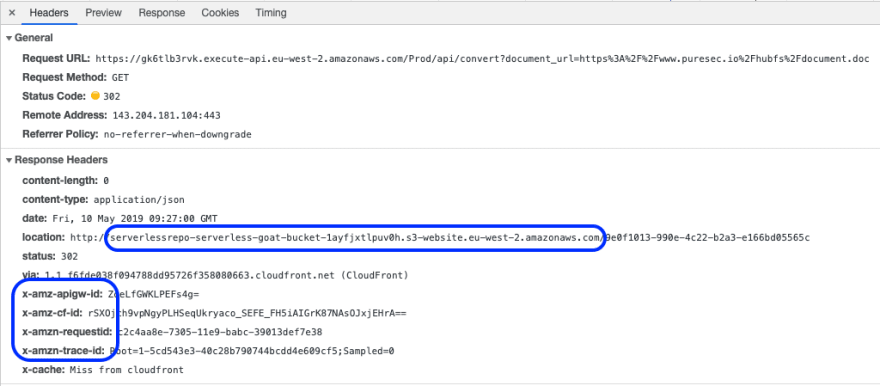Image resolution: width=880 pixels, height=386 pixels.
Task: Click the x-amz-apigw-id header name
Action: (x=63, y=295)
